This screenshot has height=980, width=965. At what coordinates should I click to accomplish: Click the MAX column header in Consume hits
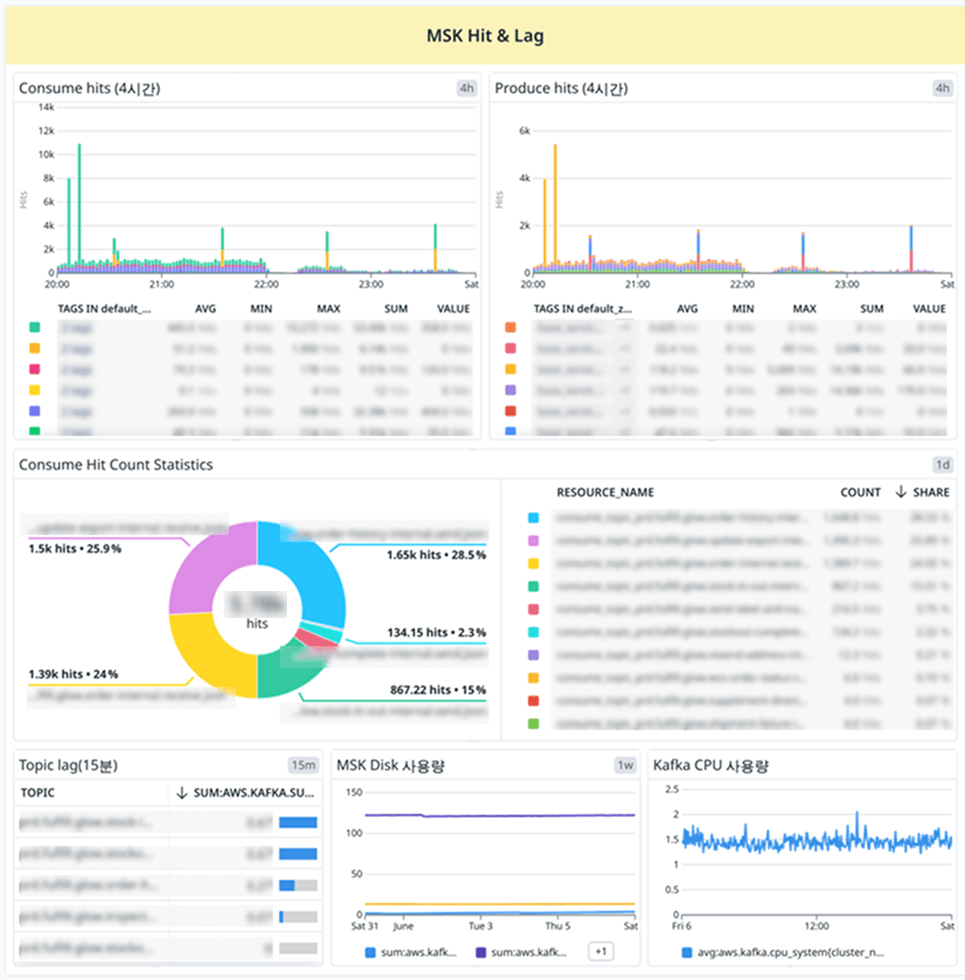coord(329,309)
